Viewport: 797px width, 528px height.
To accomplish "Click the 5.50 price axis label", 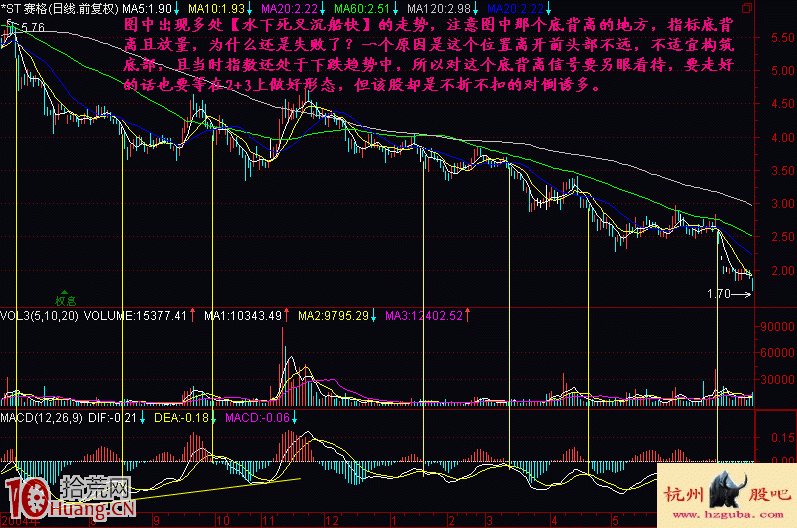I will click(782, 38).
